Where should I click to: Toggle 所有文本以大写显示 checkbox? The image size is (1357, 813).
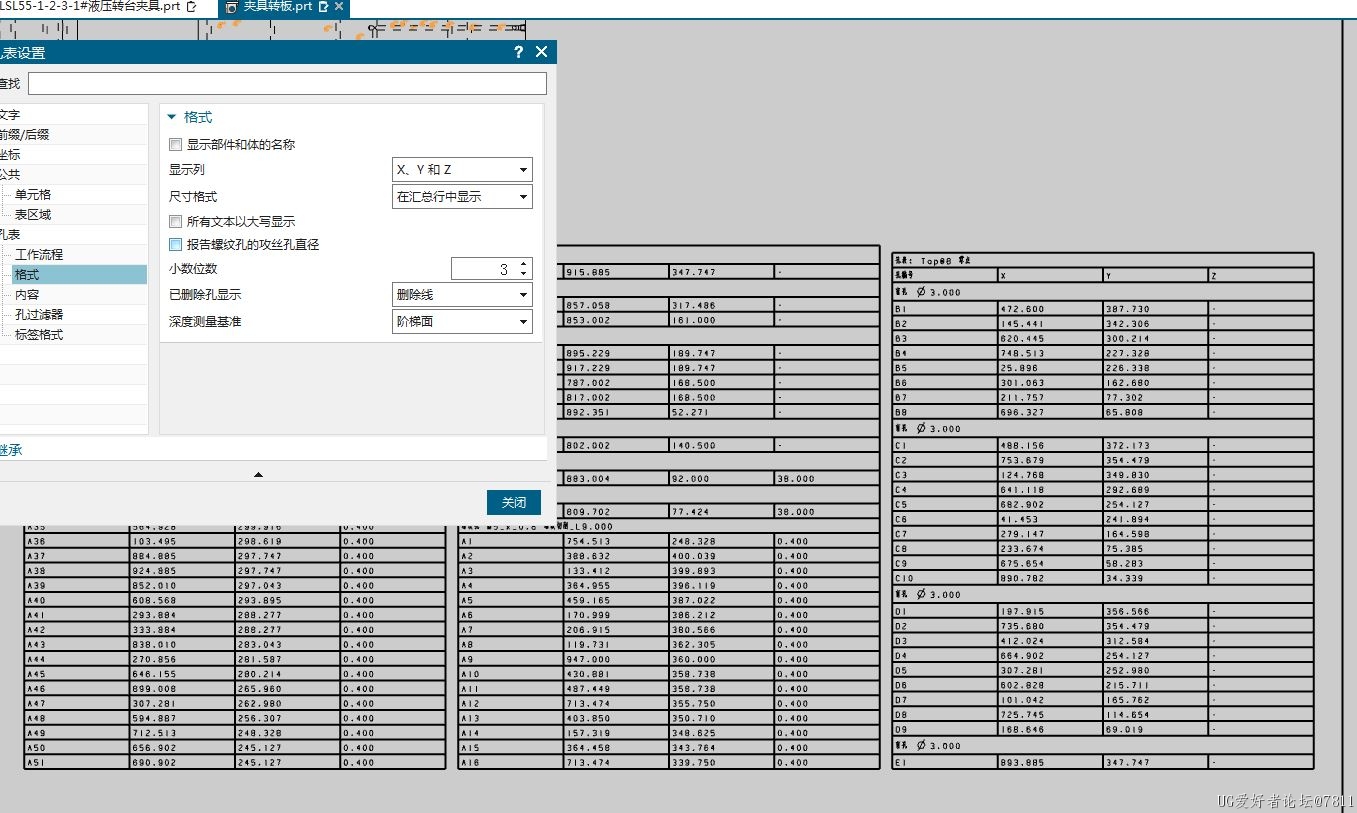[176, 222]
